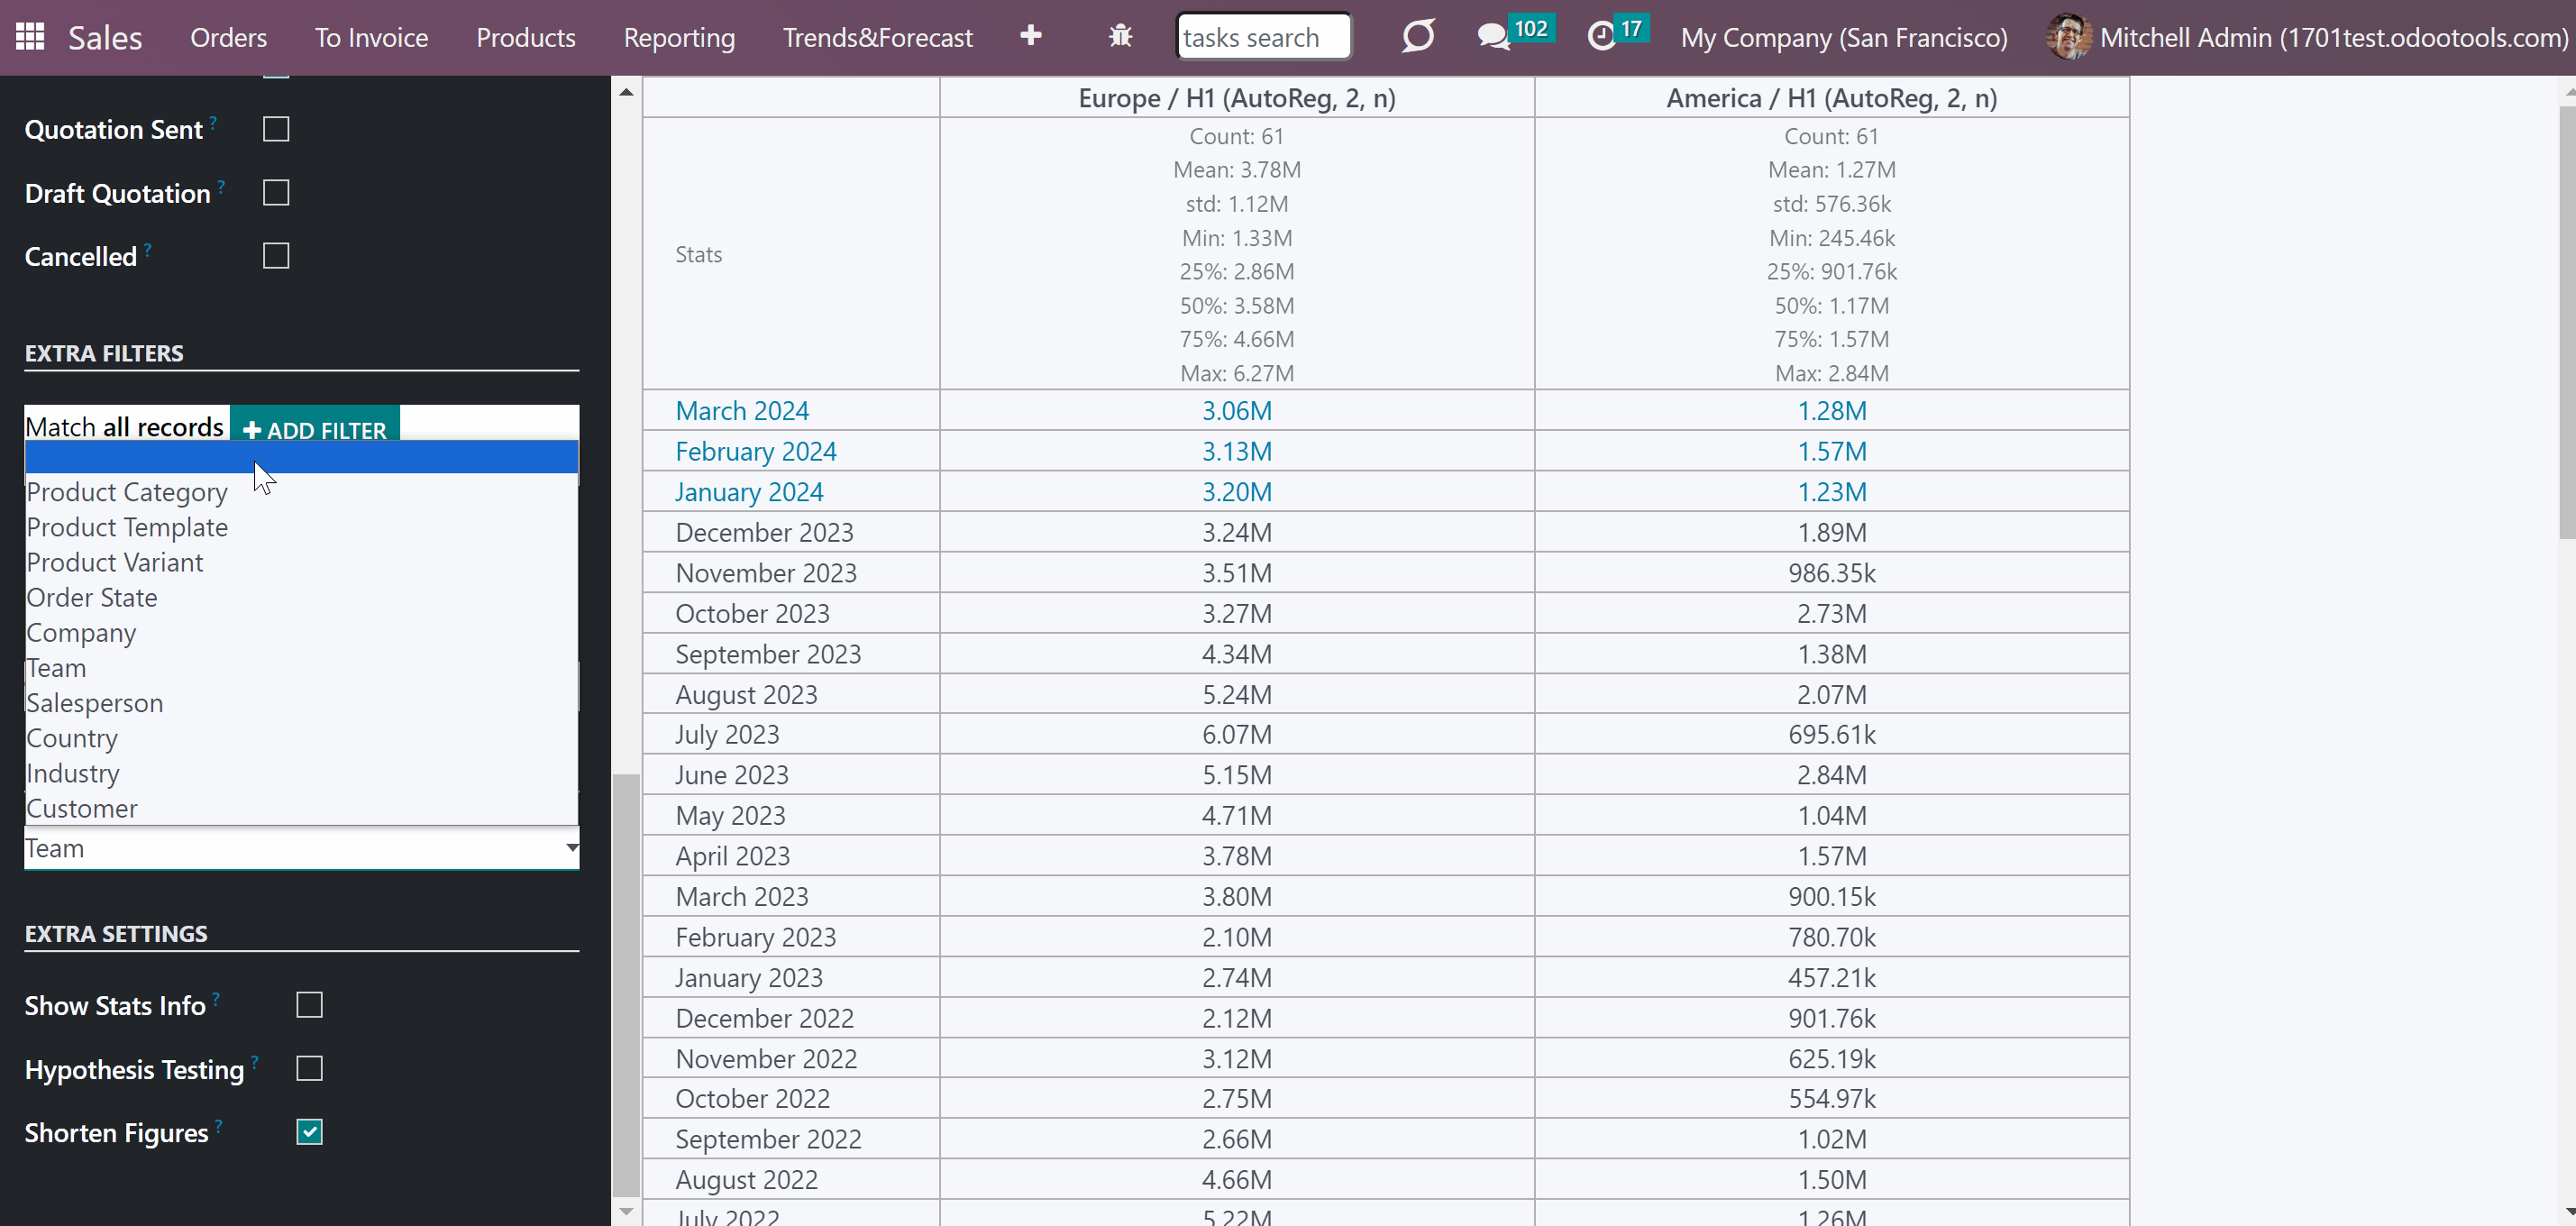Open the apps grid menu icon
The height and width of the screenshot is (1226, 2576).
[30, 37]
